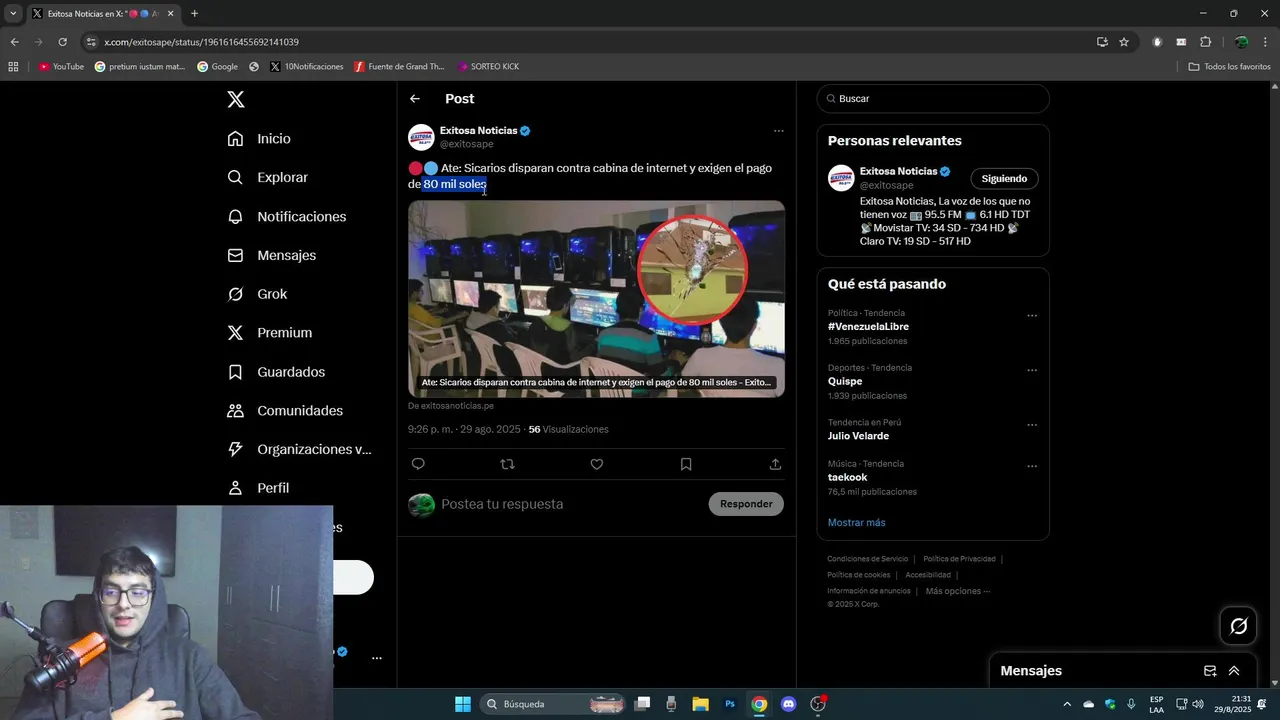Click Exitosa Noticias author name in post

point(479,131)
